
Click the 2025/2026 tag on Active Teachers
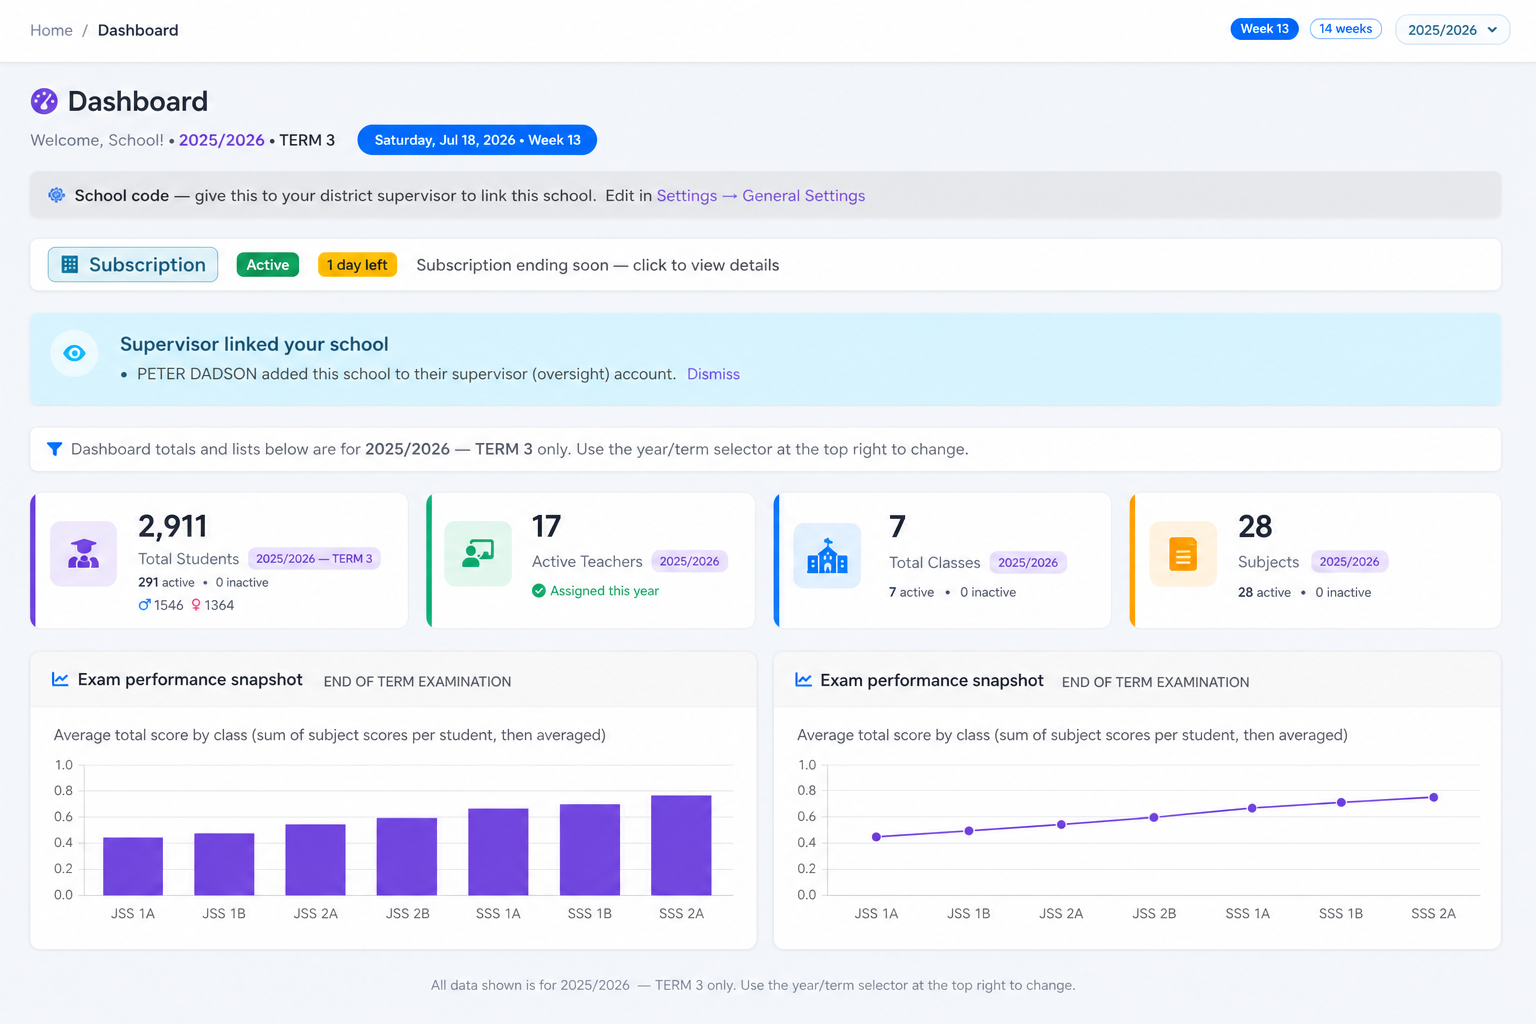[x=689, y=561]
